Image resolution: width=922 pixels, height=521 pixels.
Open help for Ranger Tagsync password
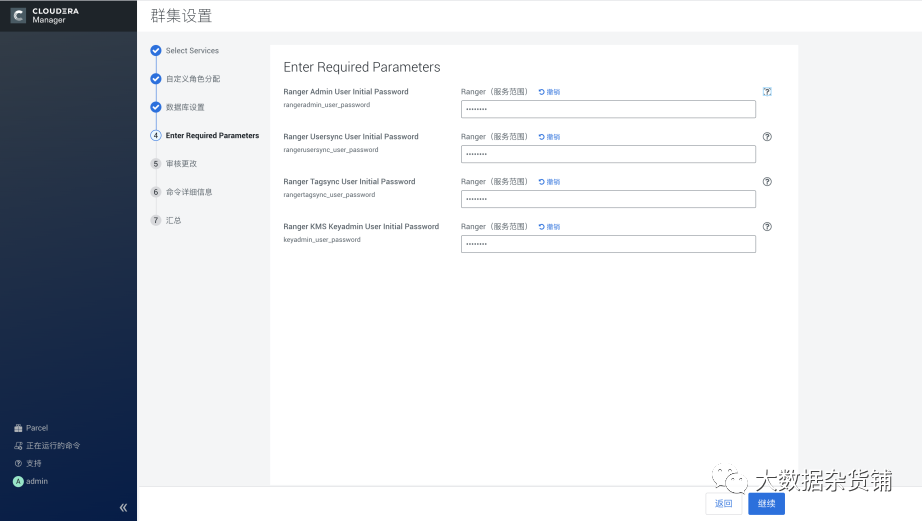767,182
